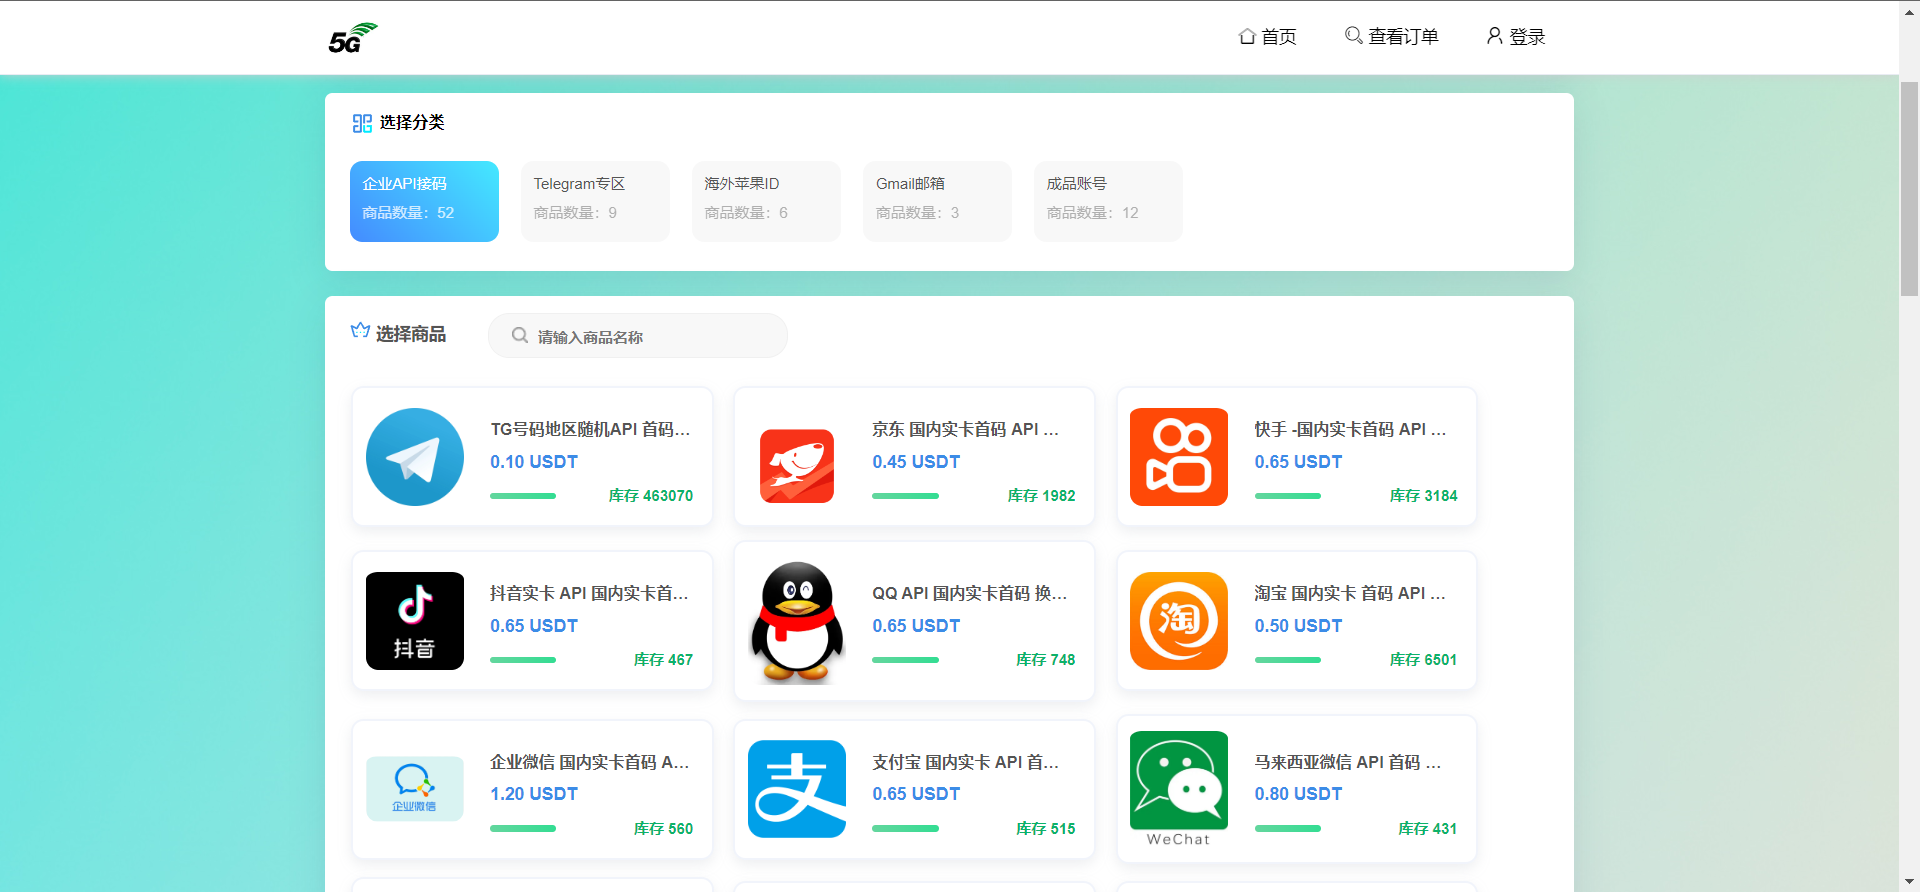Open product 京东 国内实卡首码 API
The image size is (1920, 892).
point(965,429)
